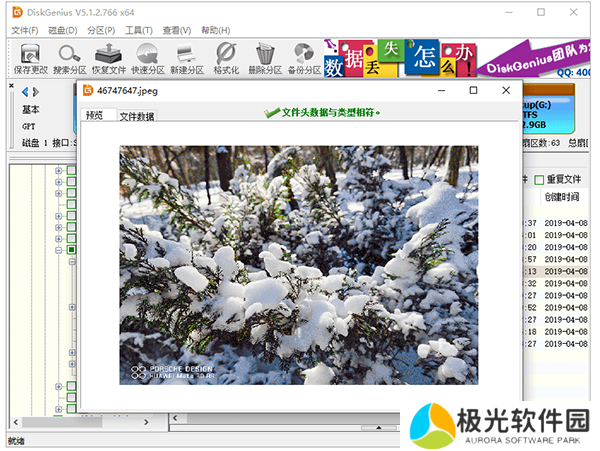The image size is (600, 451).
Task: Select the 快速分区 (Quick Partition) icon
Action: (x=148, y=59)
